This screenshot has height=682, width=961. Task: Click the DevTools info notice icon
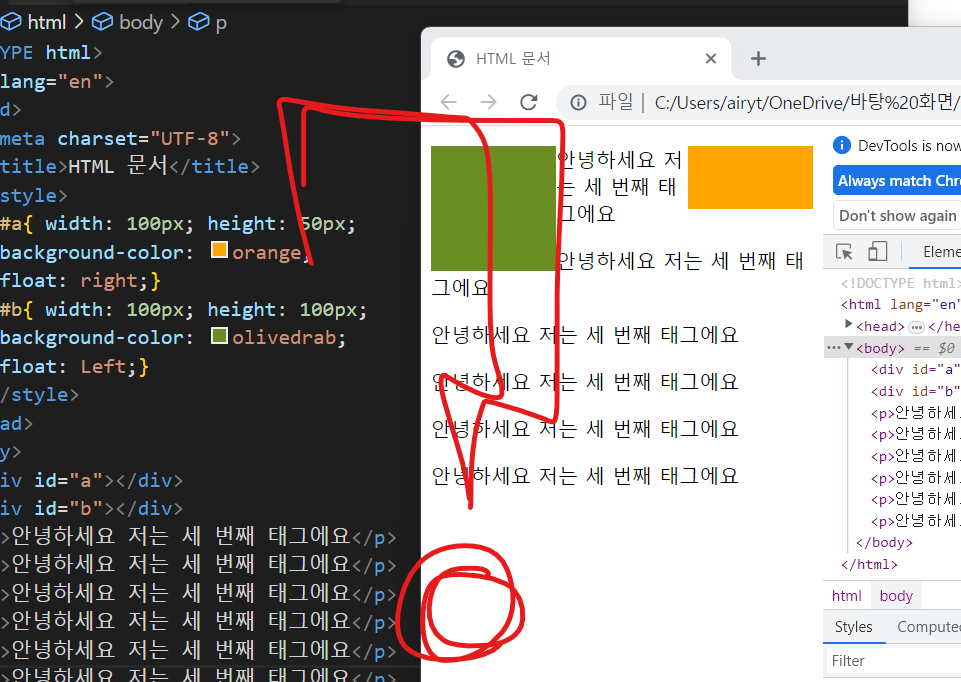[842, 145]
